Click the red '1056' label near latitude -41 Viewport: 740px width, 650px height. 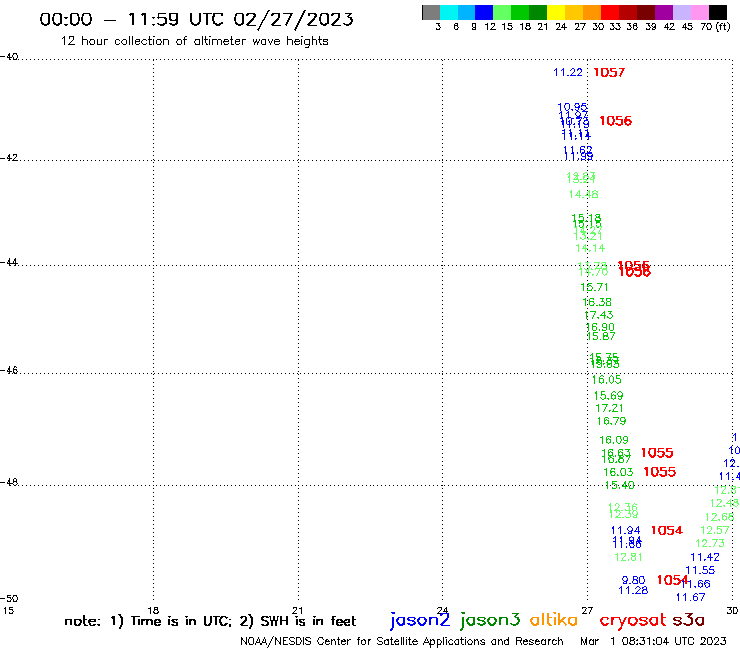pos(615,121)
